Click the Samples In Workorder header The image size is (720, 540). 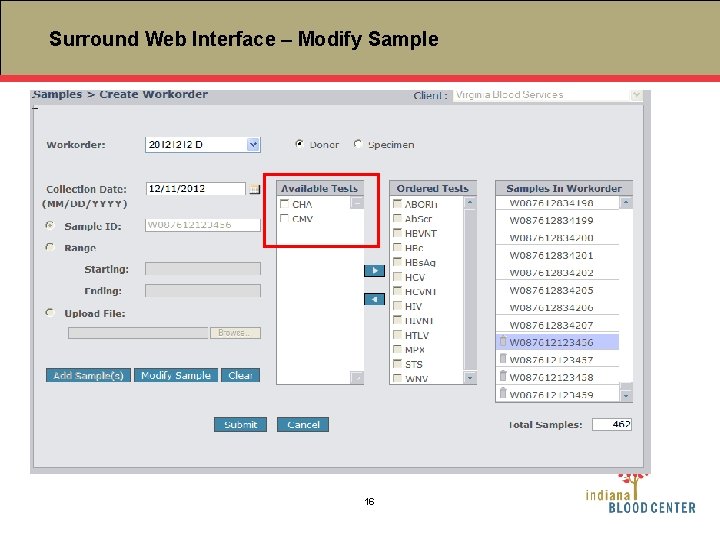(x=564, y=188)
